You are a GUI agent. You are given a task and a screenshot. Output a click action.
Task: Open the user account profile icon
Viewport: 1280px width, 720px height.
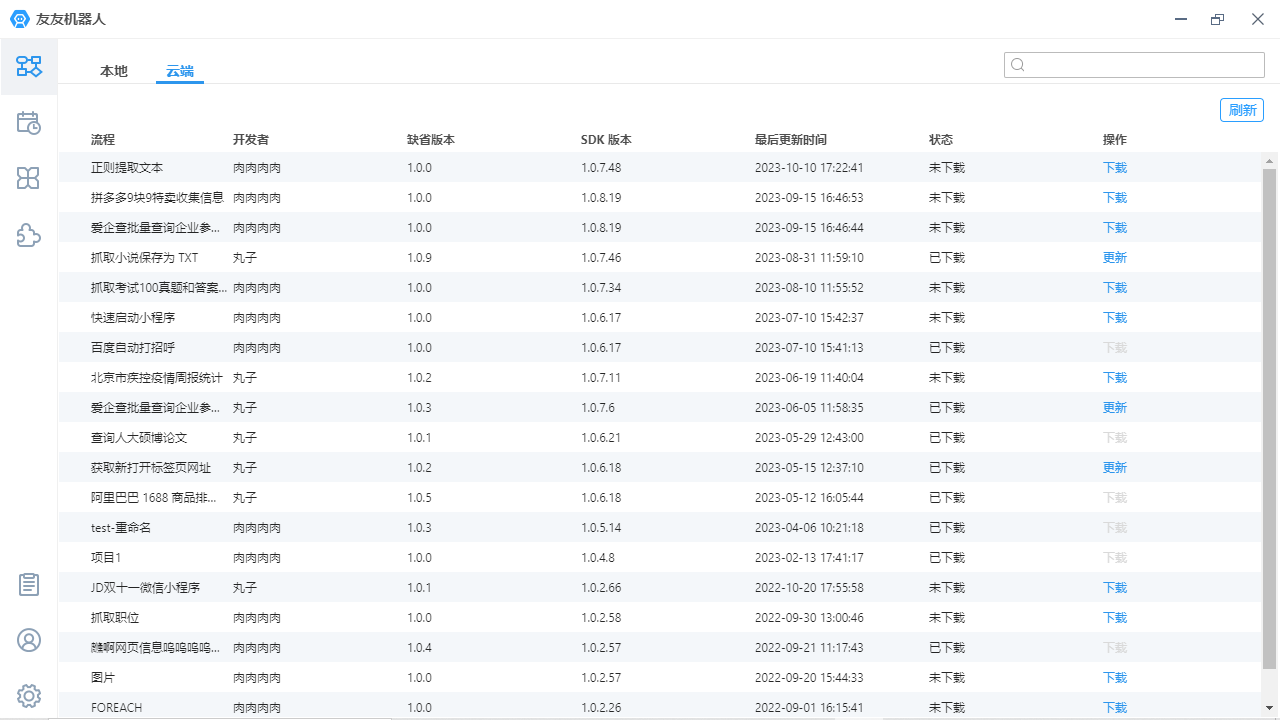point(29,641)
